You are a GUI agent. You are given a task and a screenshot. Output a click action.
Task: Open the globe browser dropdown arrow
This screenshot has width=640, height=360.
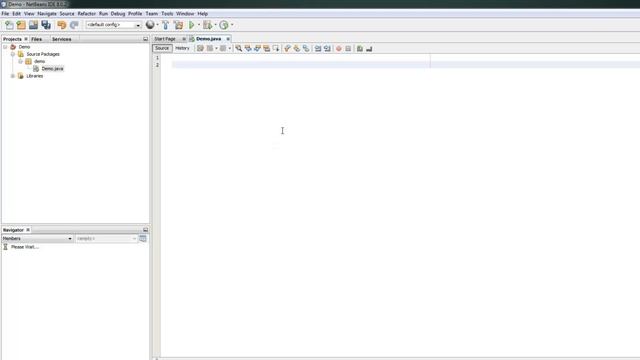[x=158, y=25]
